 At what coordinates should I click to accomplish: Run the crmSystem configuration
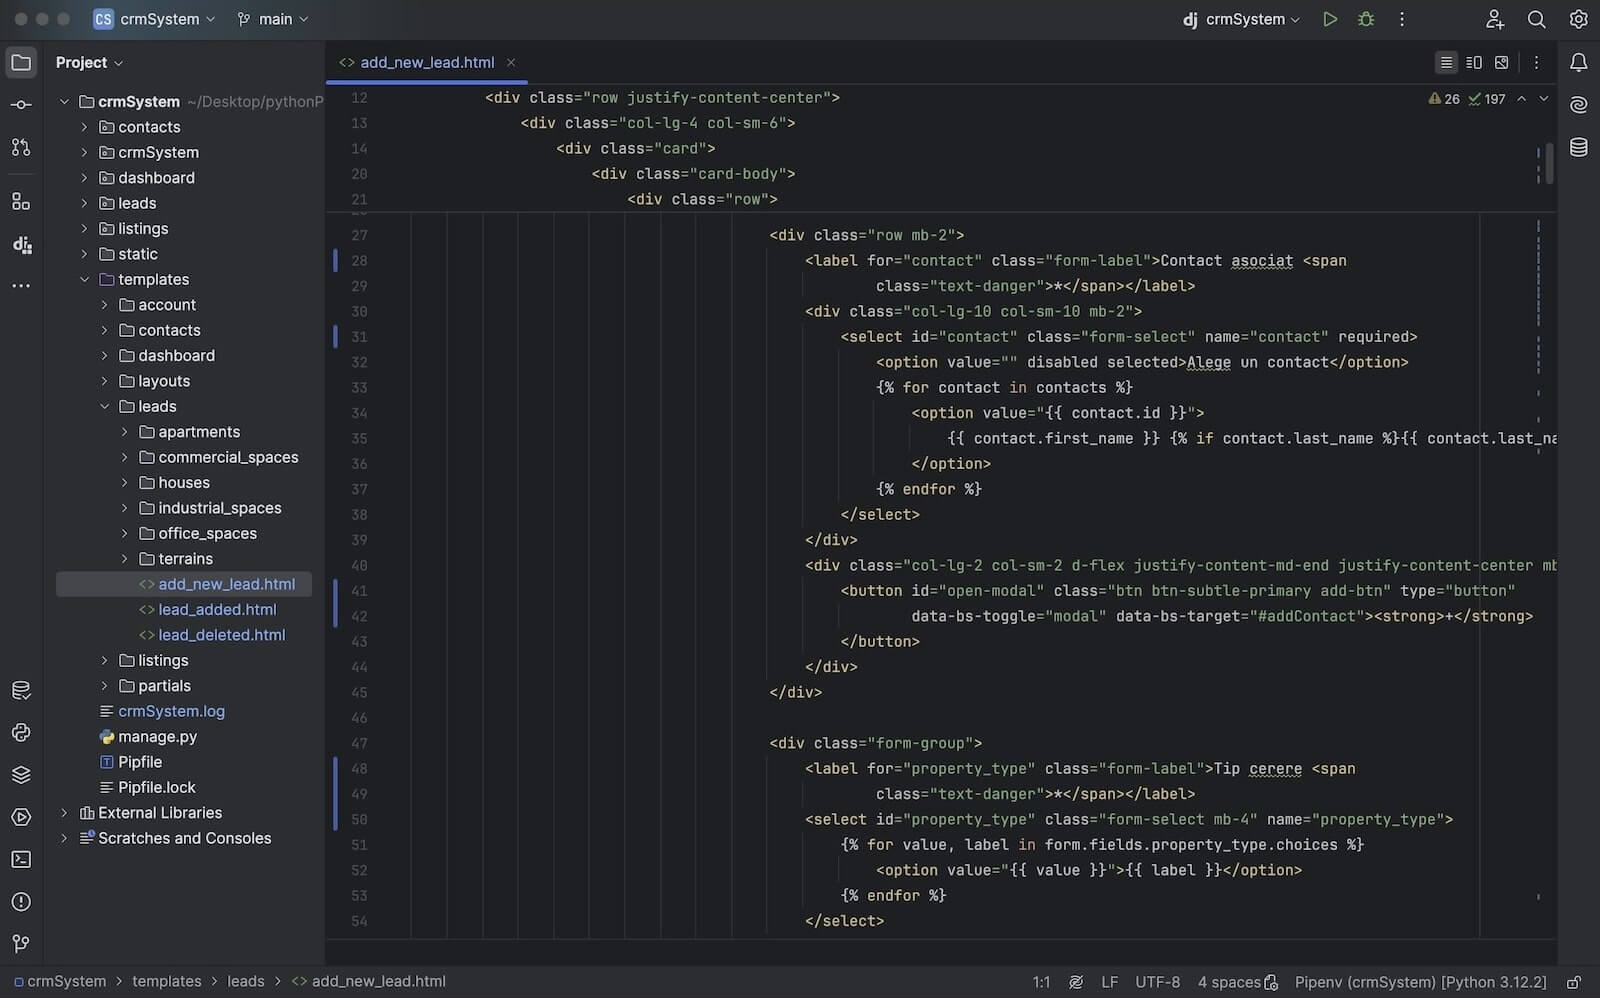tap(1329, 19)
